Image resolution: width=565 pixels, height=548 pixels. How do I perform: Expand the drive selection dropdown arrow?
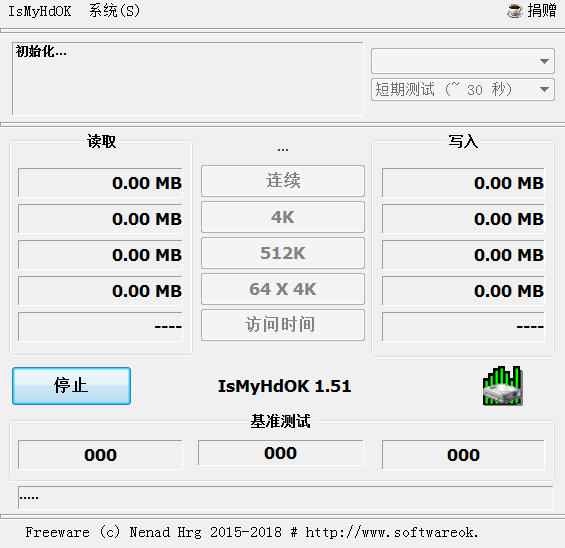(544, 61)
